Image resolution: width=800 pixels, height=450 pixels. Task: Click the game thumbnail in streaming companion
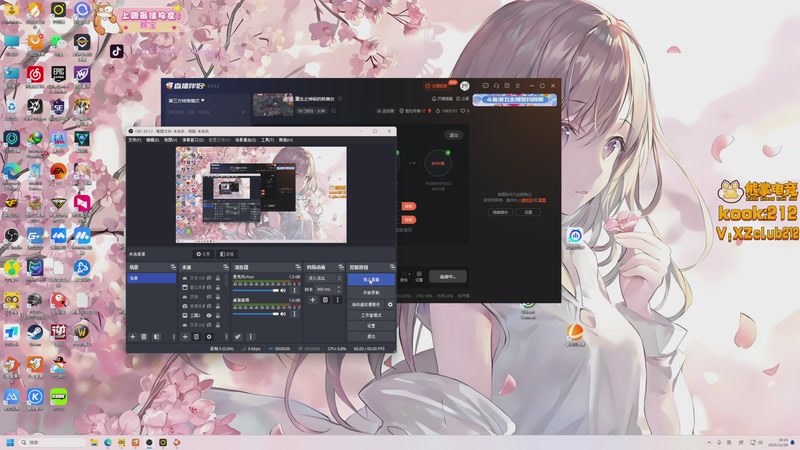[273, 105]
